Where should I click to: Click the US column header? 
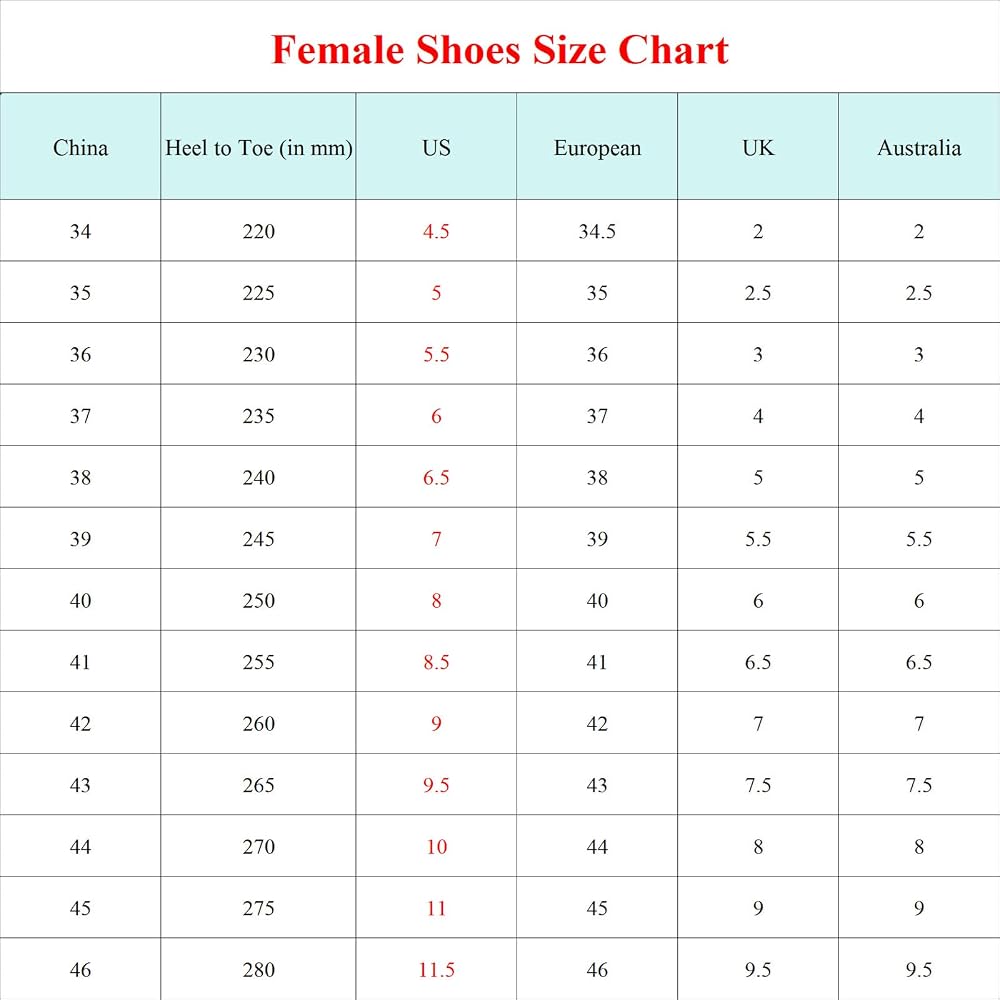(x=436, y=148)
